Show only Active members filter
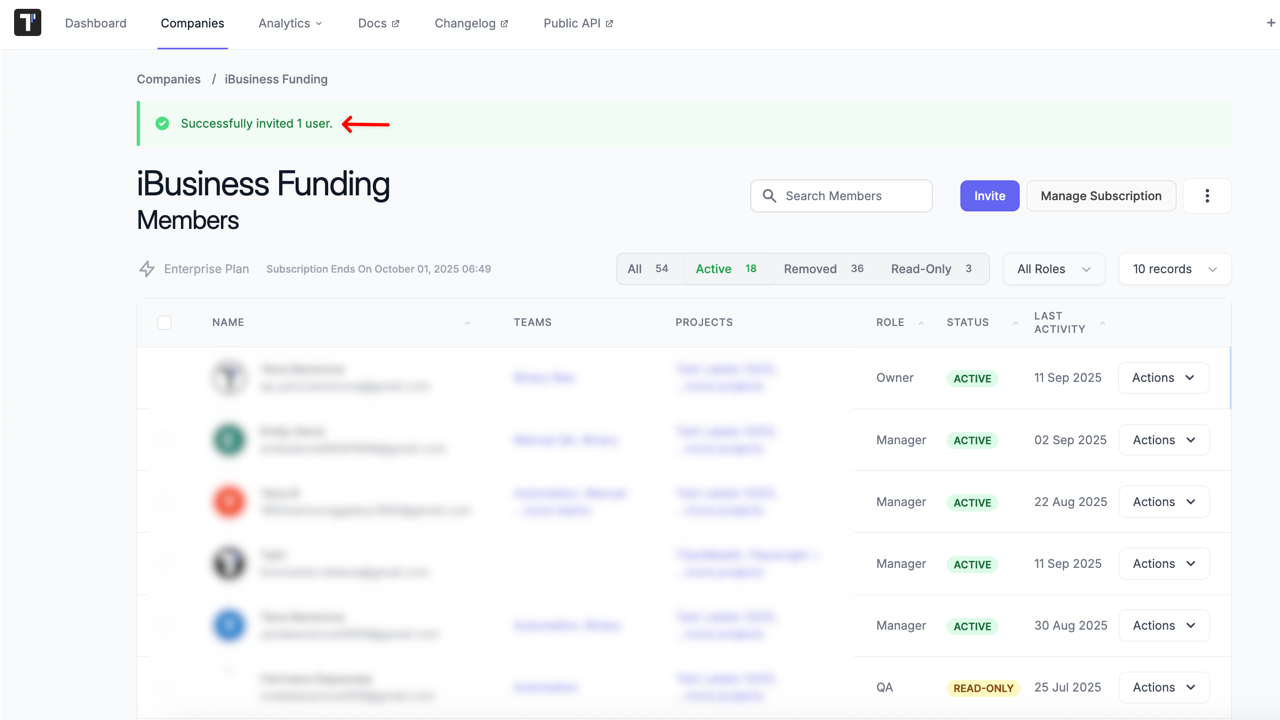 pyautogui.click(x=727, y=269)
